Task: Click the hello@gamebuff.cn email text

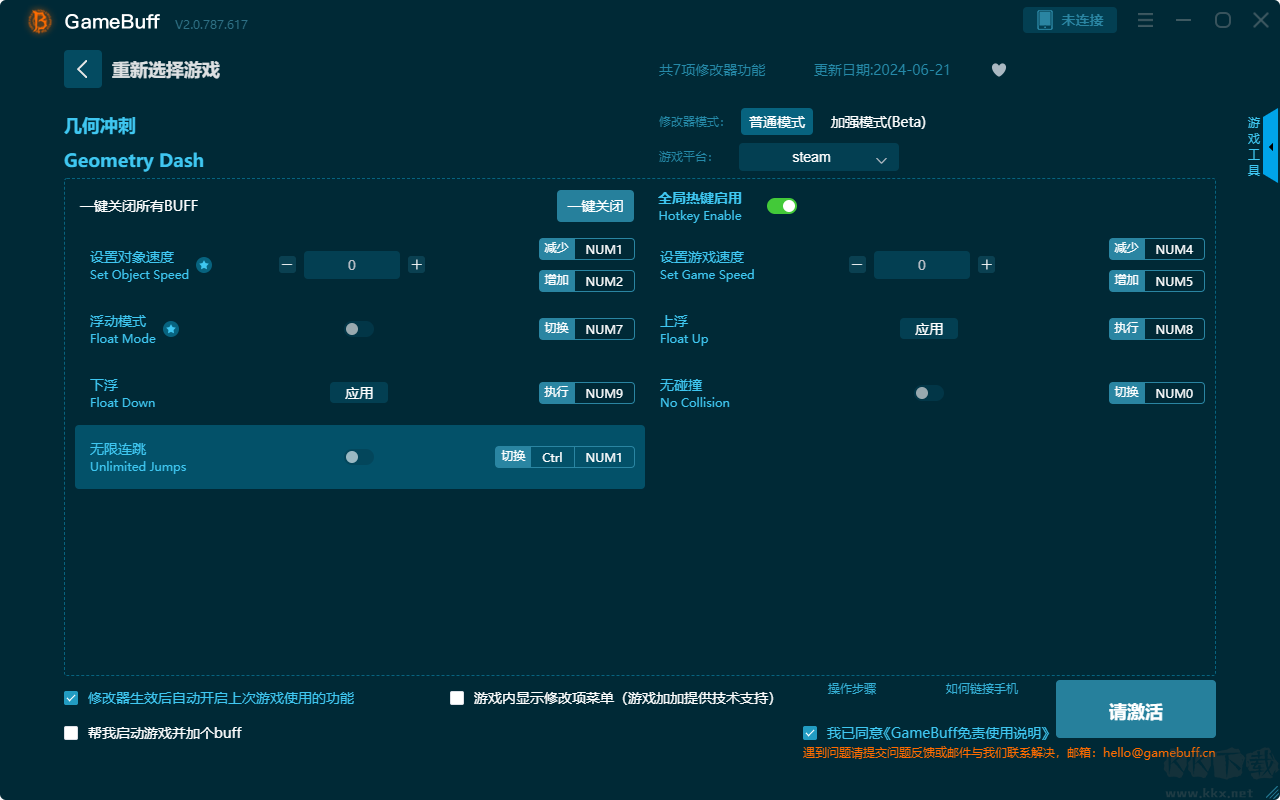Action: point(1159,753)
